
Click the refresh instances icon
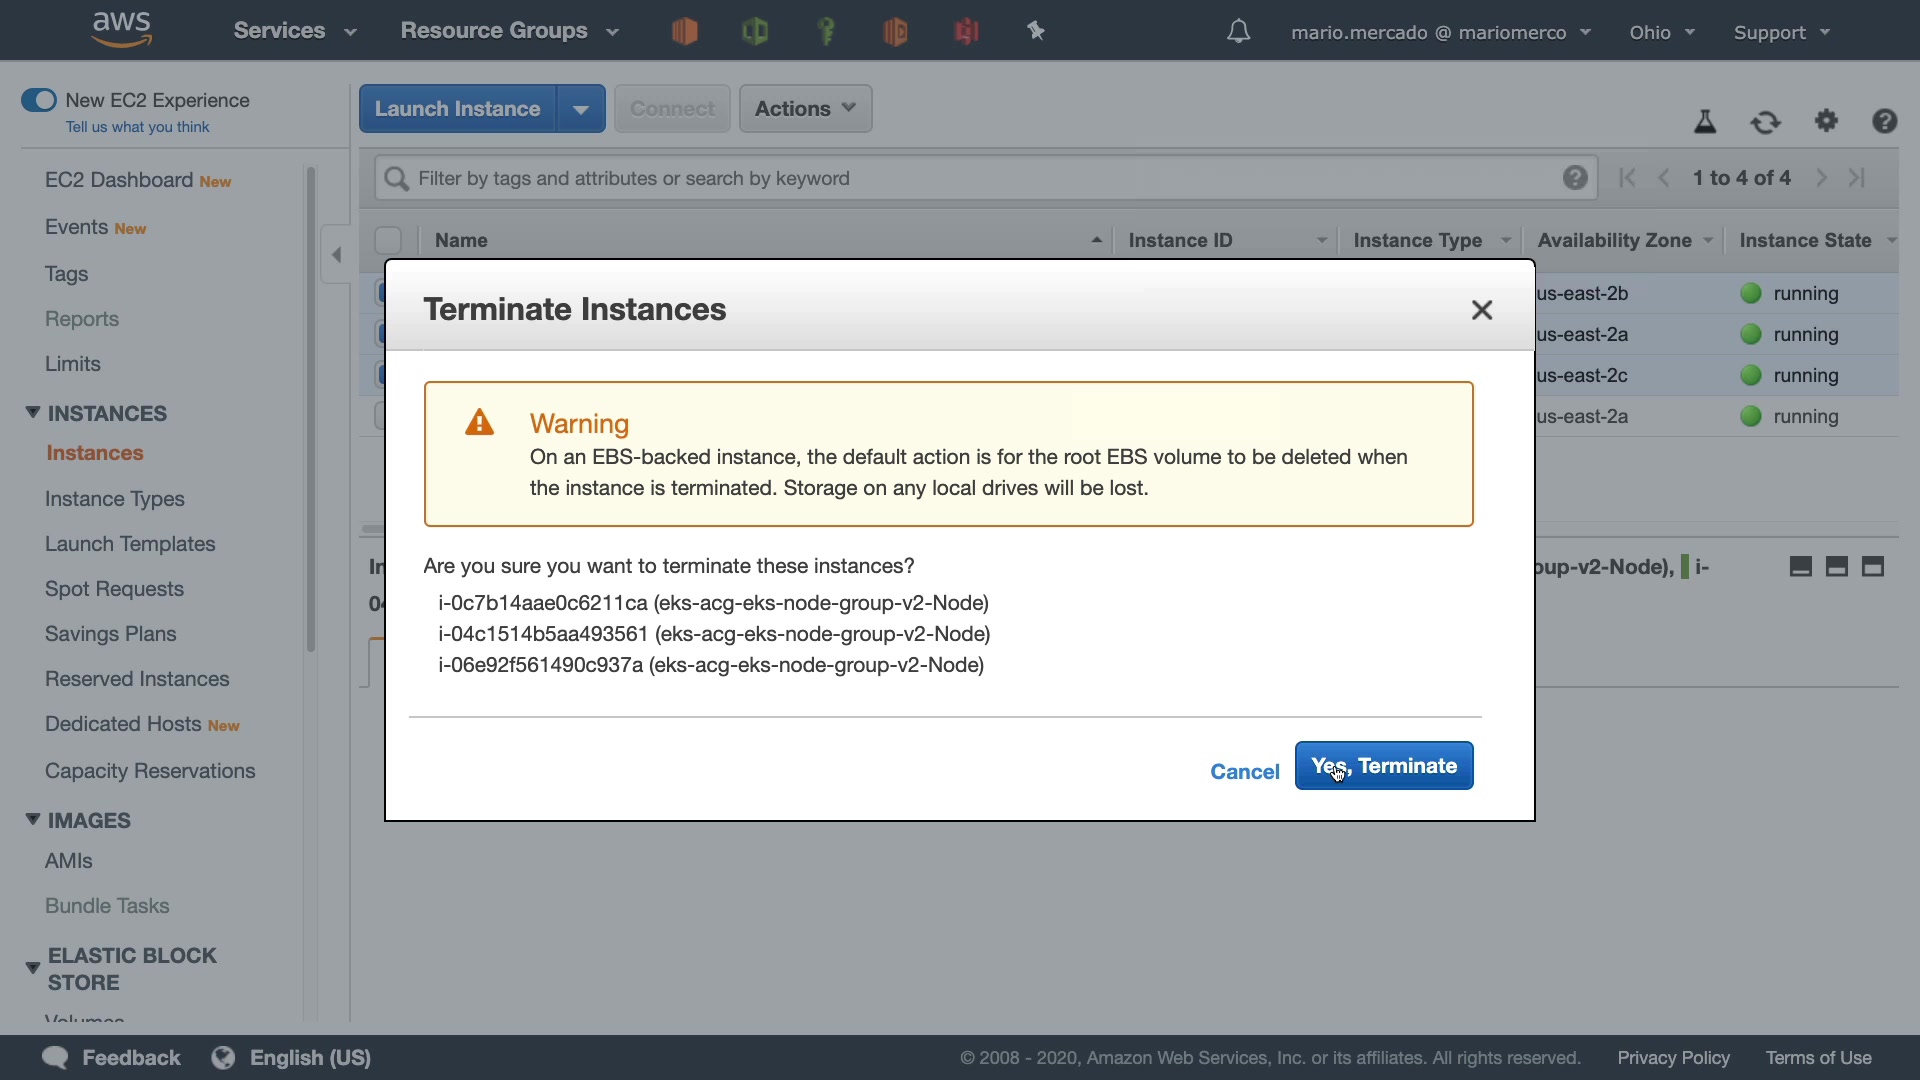pyautogui.click(x=1766, y=122)
